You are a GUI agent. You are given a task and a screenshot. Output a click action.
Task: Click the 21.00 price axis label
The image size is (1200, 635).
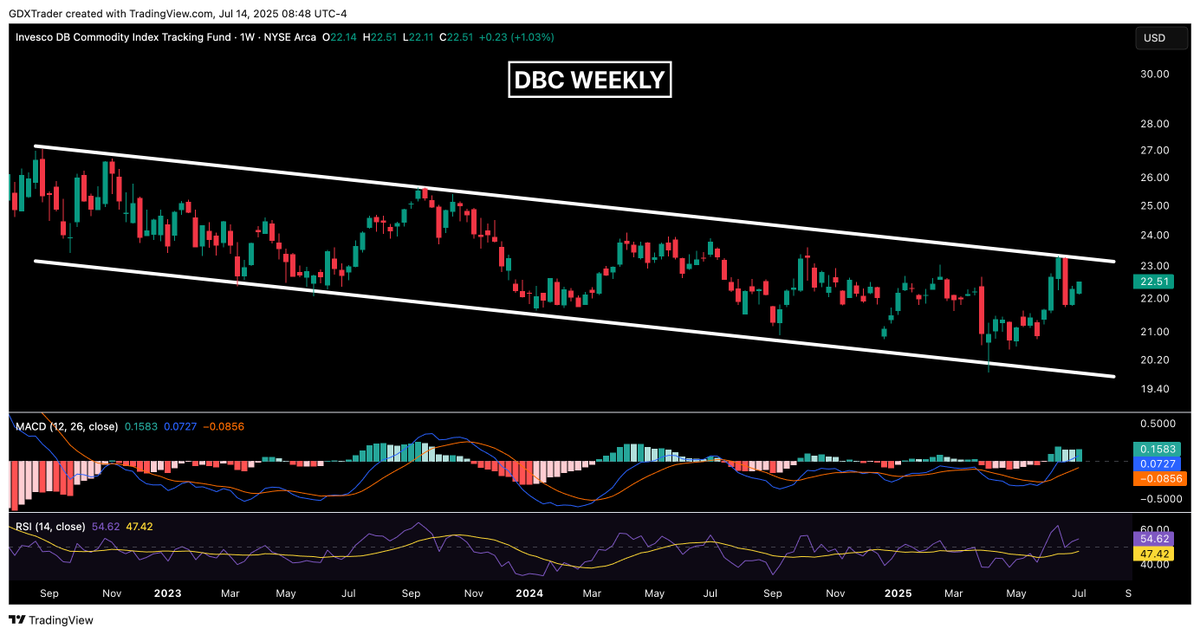1155,332
